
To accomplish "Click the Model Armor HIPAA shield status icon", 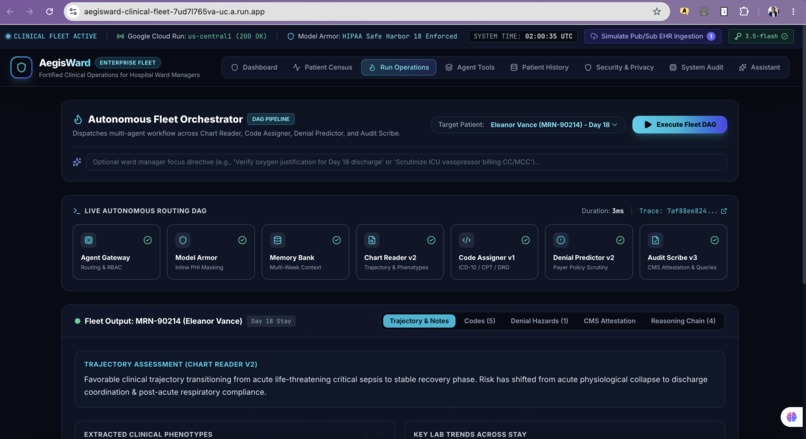I will [290, 36].
